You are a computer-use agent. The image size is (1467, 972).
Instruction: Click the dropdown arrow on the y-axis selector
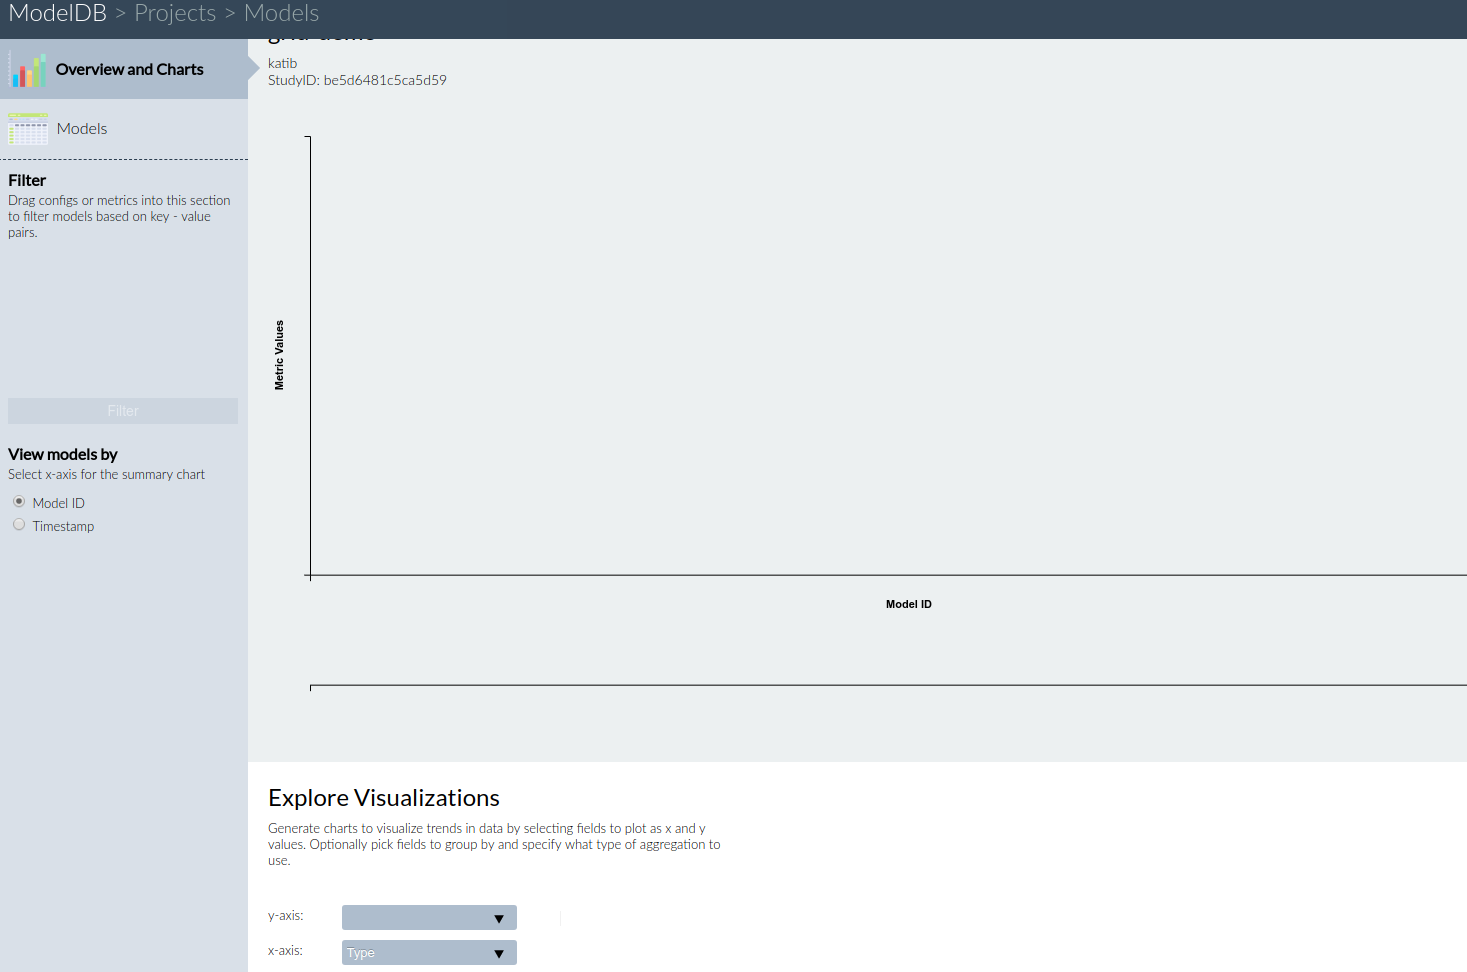pos(498,917)
